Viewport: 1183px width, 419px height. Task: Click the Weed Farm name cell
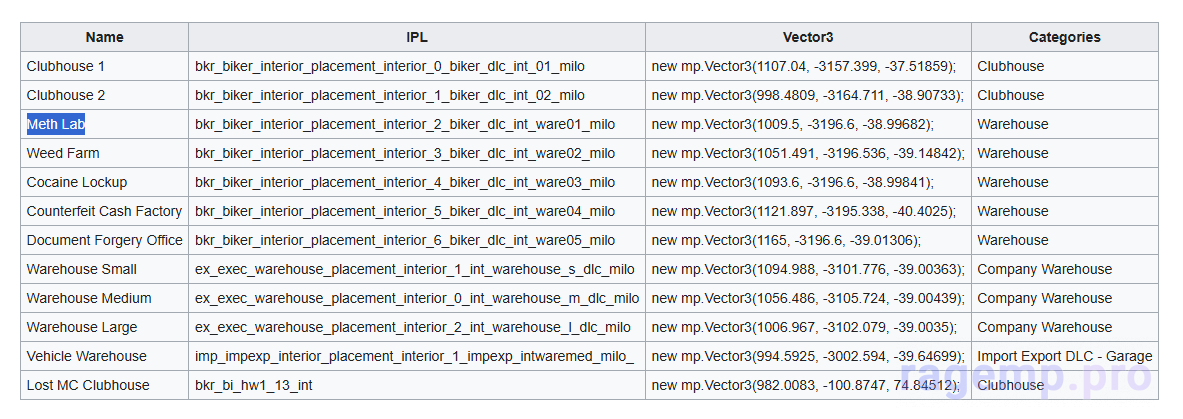tap(63, 153)
